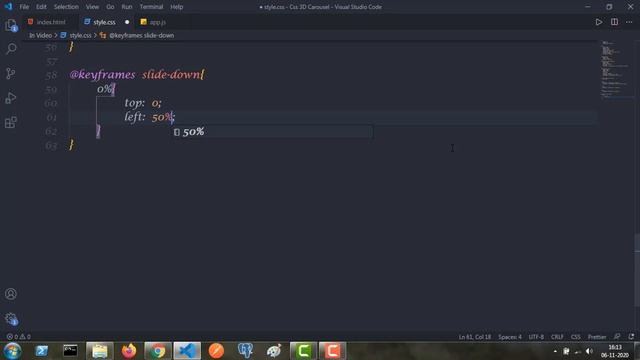Screen dimensions: 640x360
Task: Change file encoding UTF-8
Action: tap(536, 337)
